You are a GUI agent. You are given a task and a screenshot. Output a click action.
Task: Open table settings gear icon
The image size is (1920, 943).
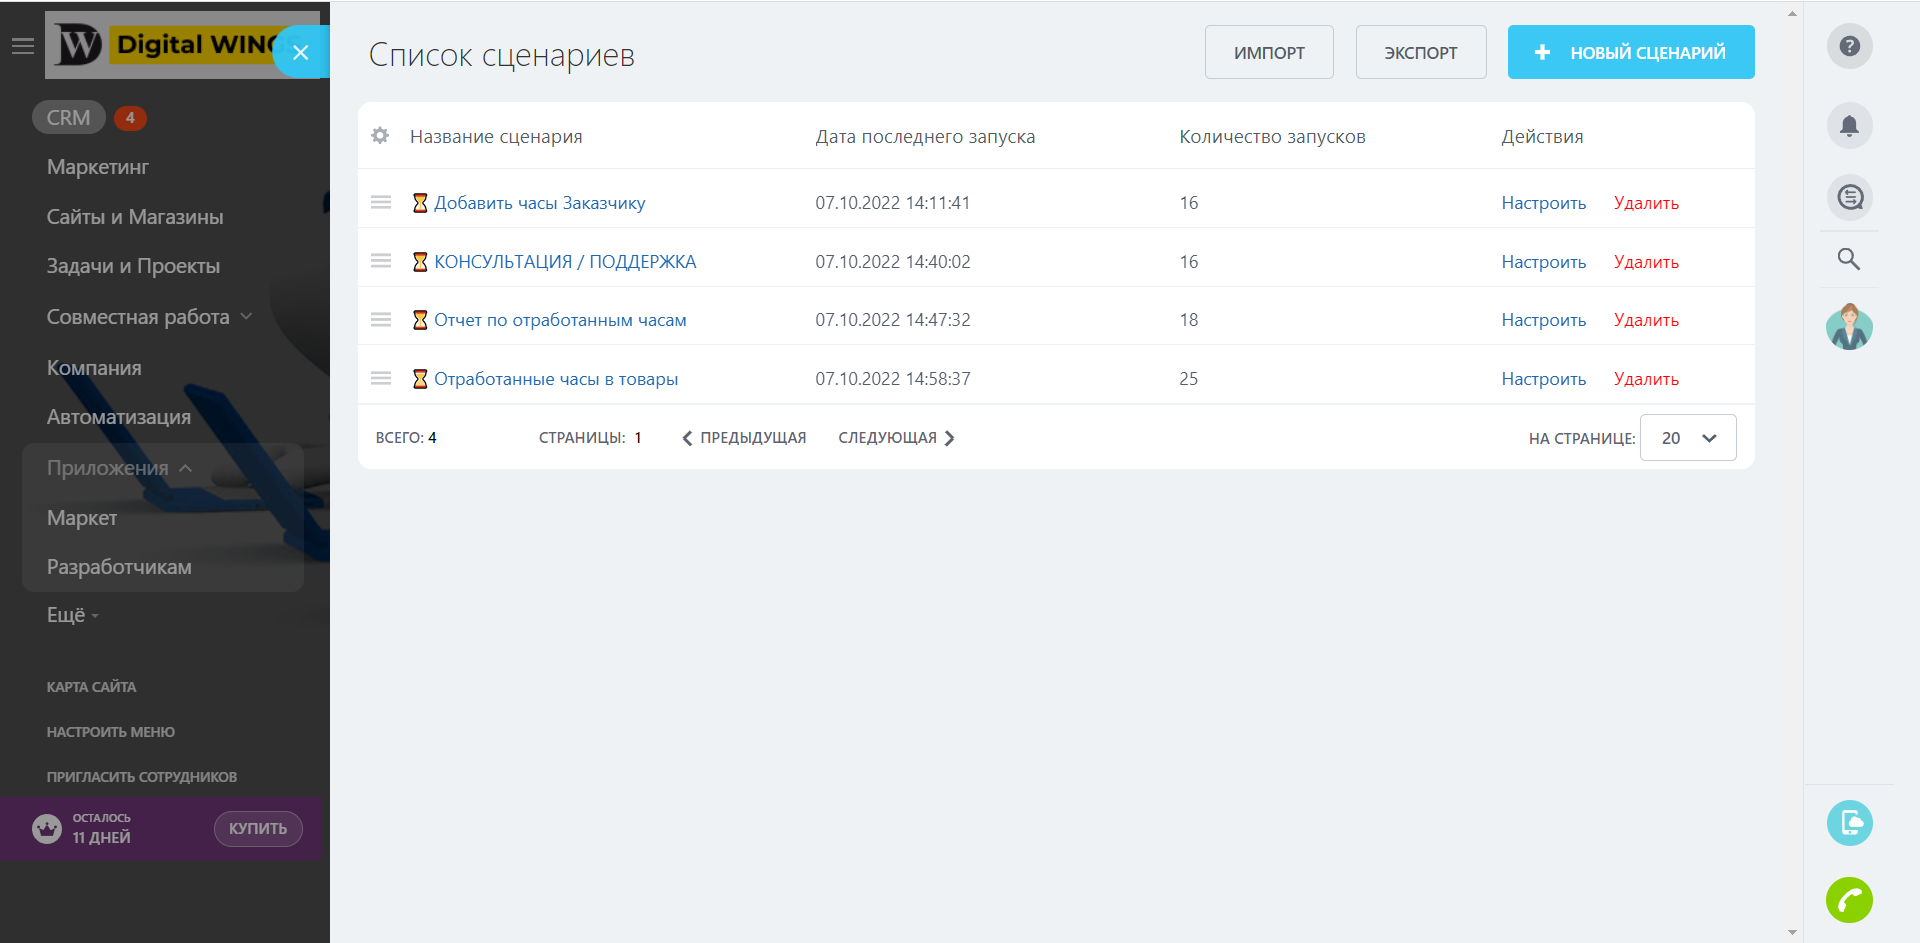(x=380, y=136)
